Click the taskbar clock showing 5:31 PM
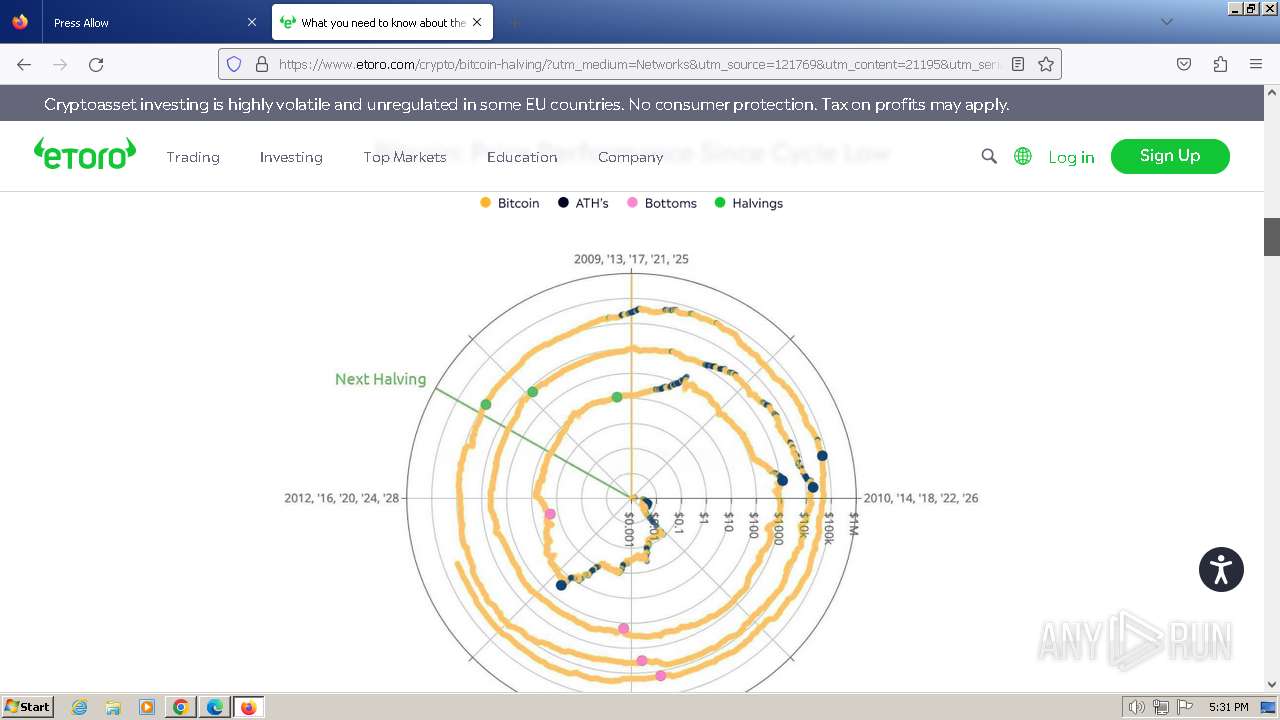This screenshot has height=720, width=1280. pyautogui.click(x=1229, y=707)
